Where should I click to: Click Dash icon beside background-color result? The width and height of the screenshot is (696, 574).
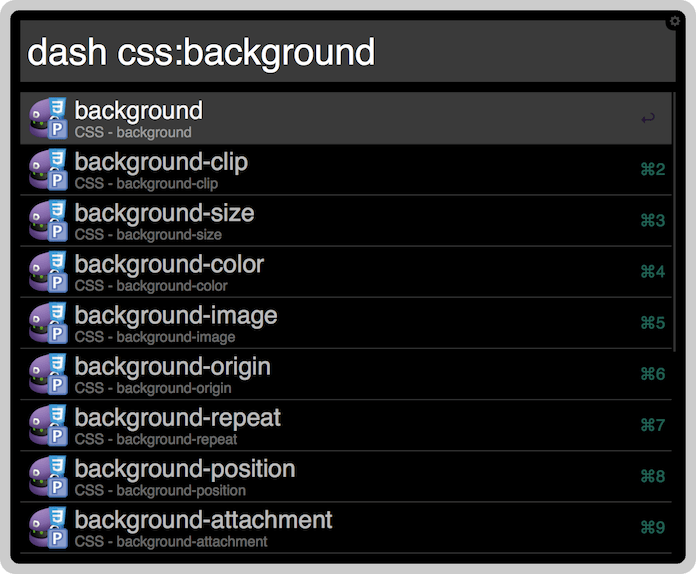pyautogui.click(x=48, y=272)
